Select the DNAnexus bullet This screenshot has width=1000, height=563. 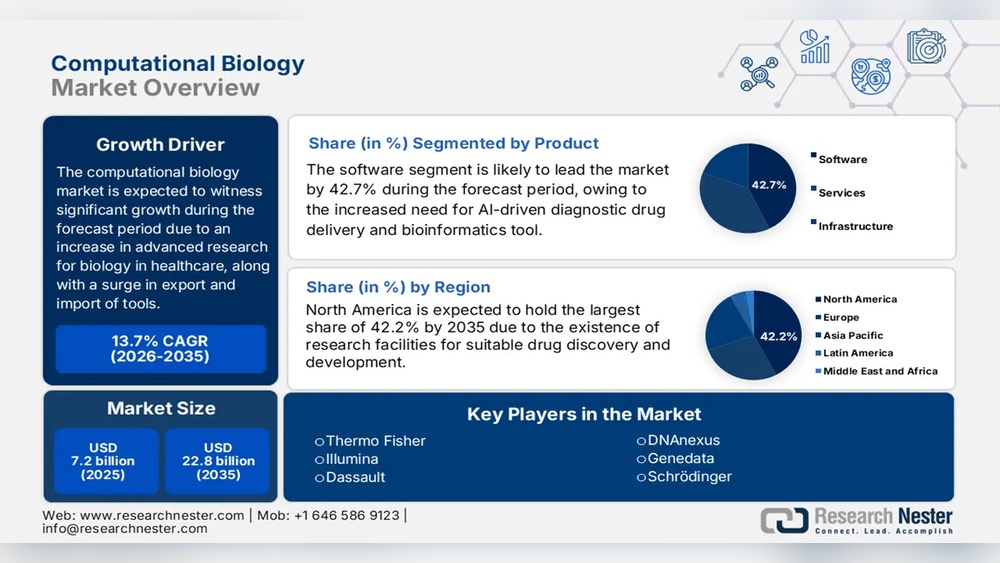(641, 441)
